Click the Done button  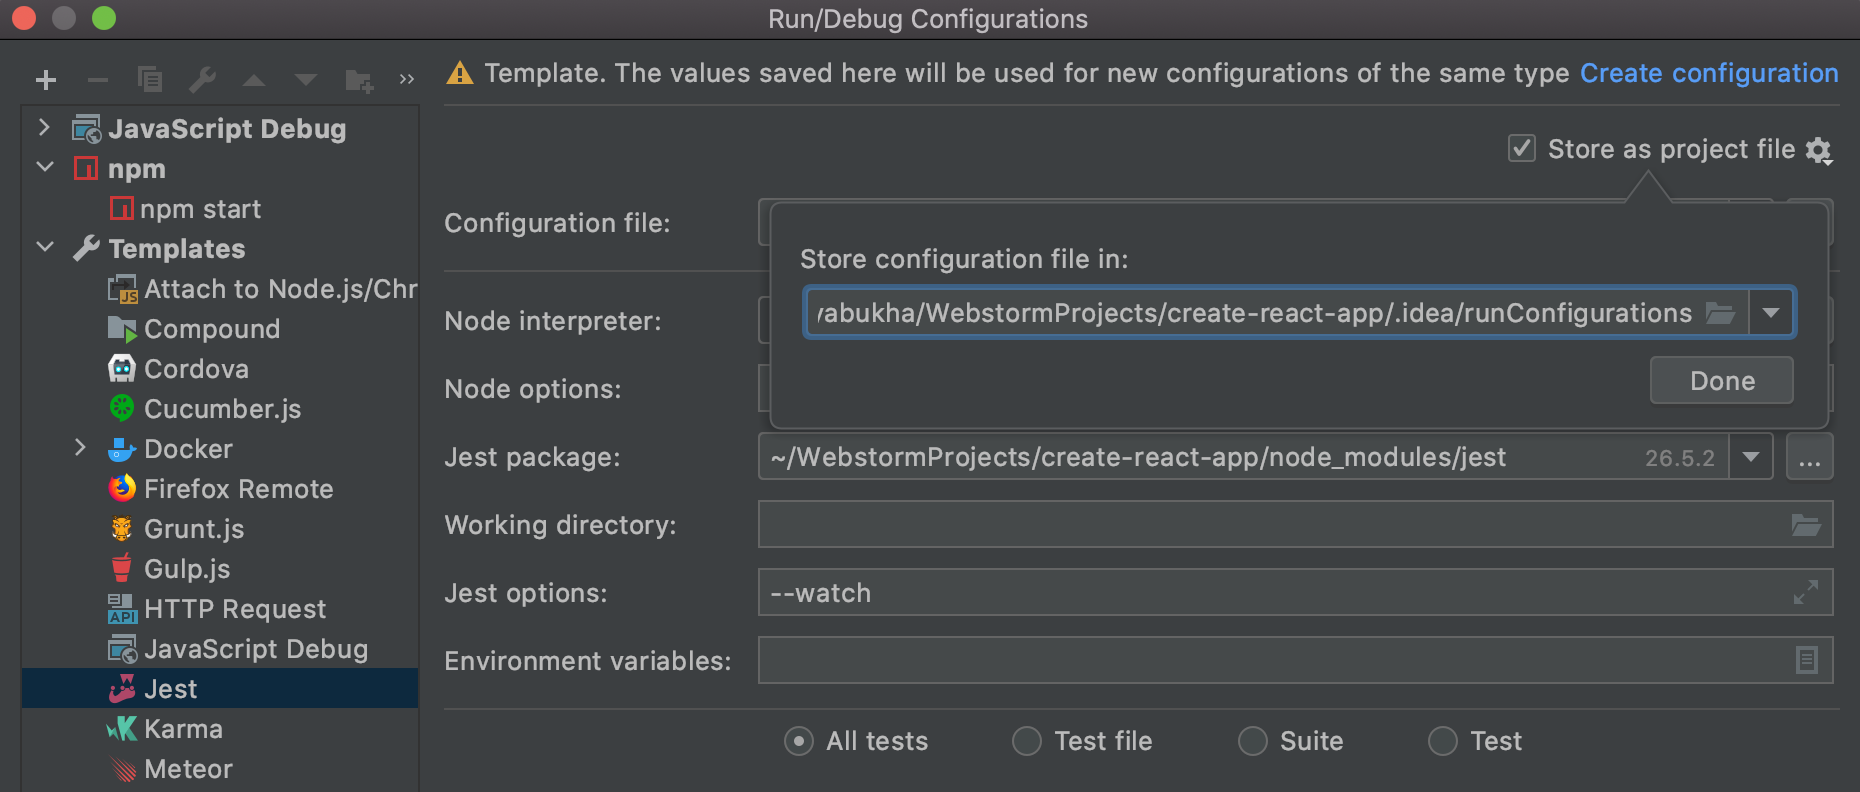(x=1722, y=381)
